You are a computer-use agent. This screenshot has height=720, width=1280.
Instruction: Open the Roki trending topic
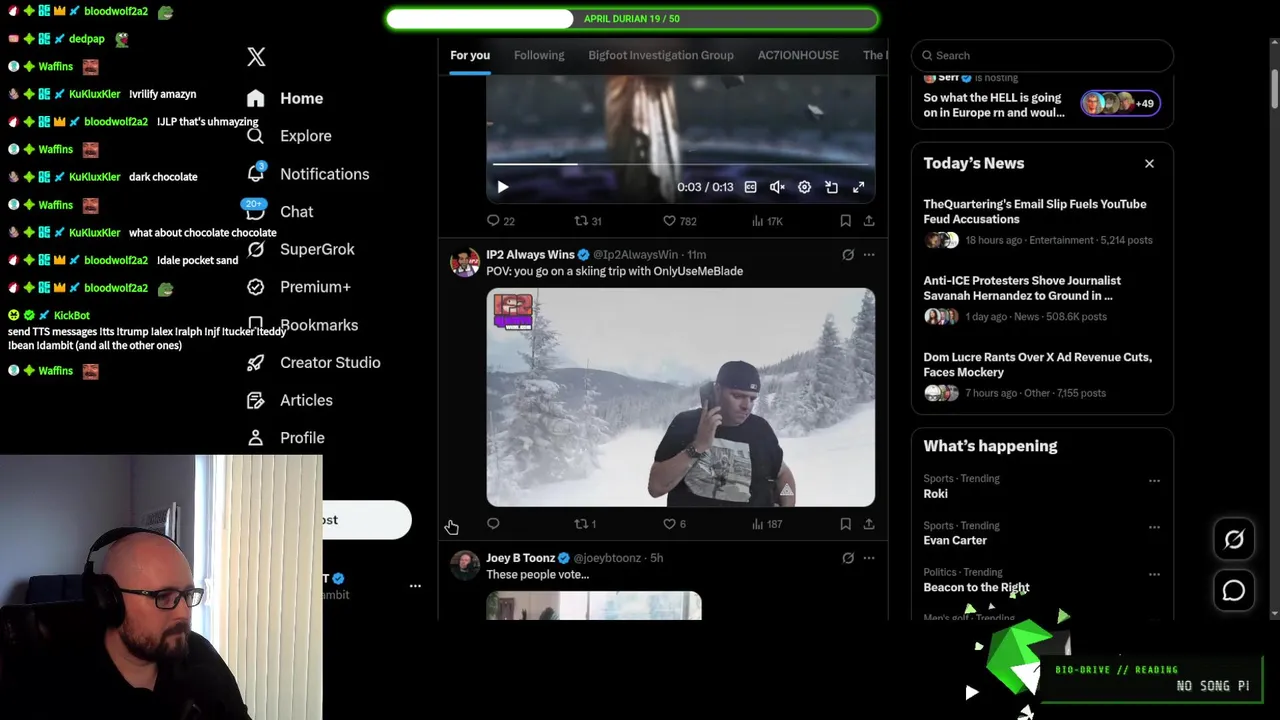coord(935,494)
